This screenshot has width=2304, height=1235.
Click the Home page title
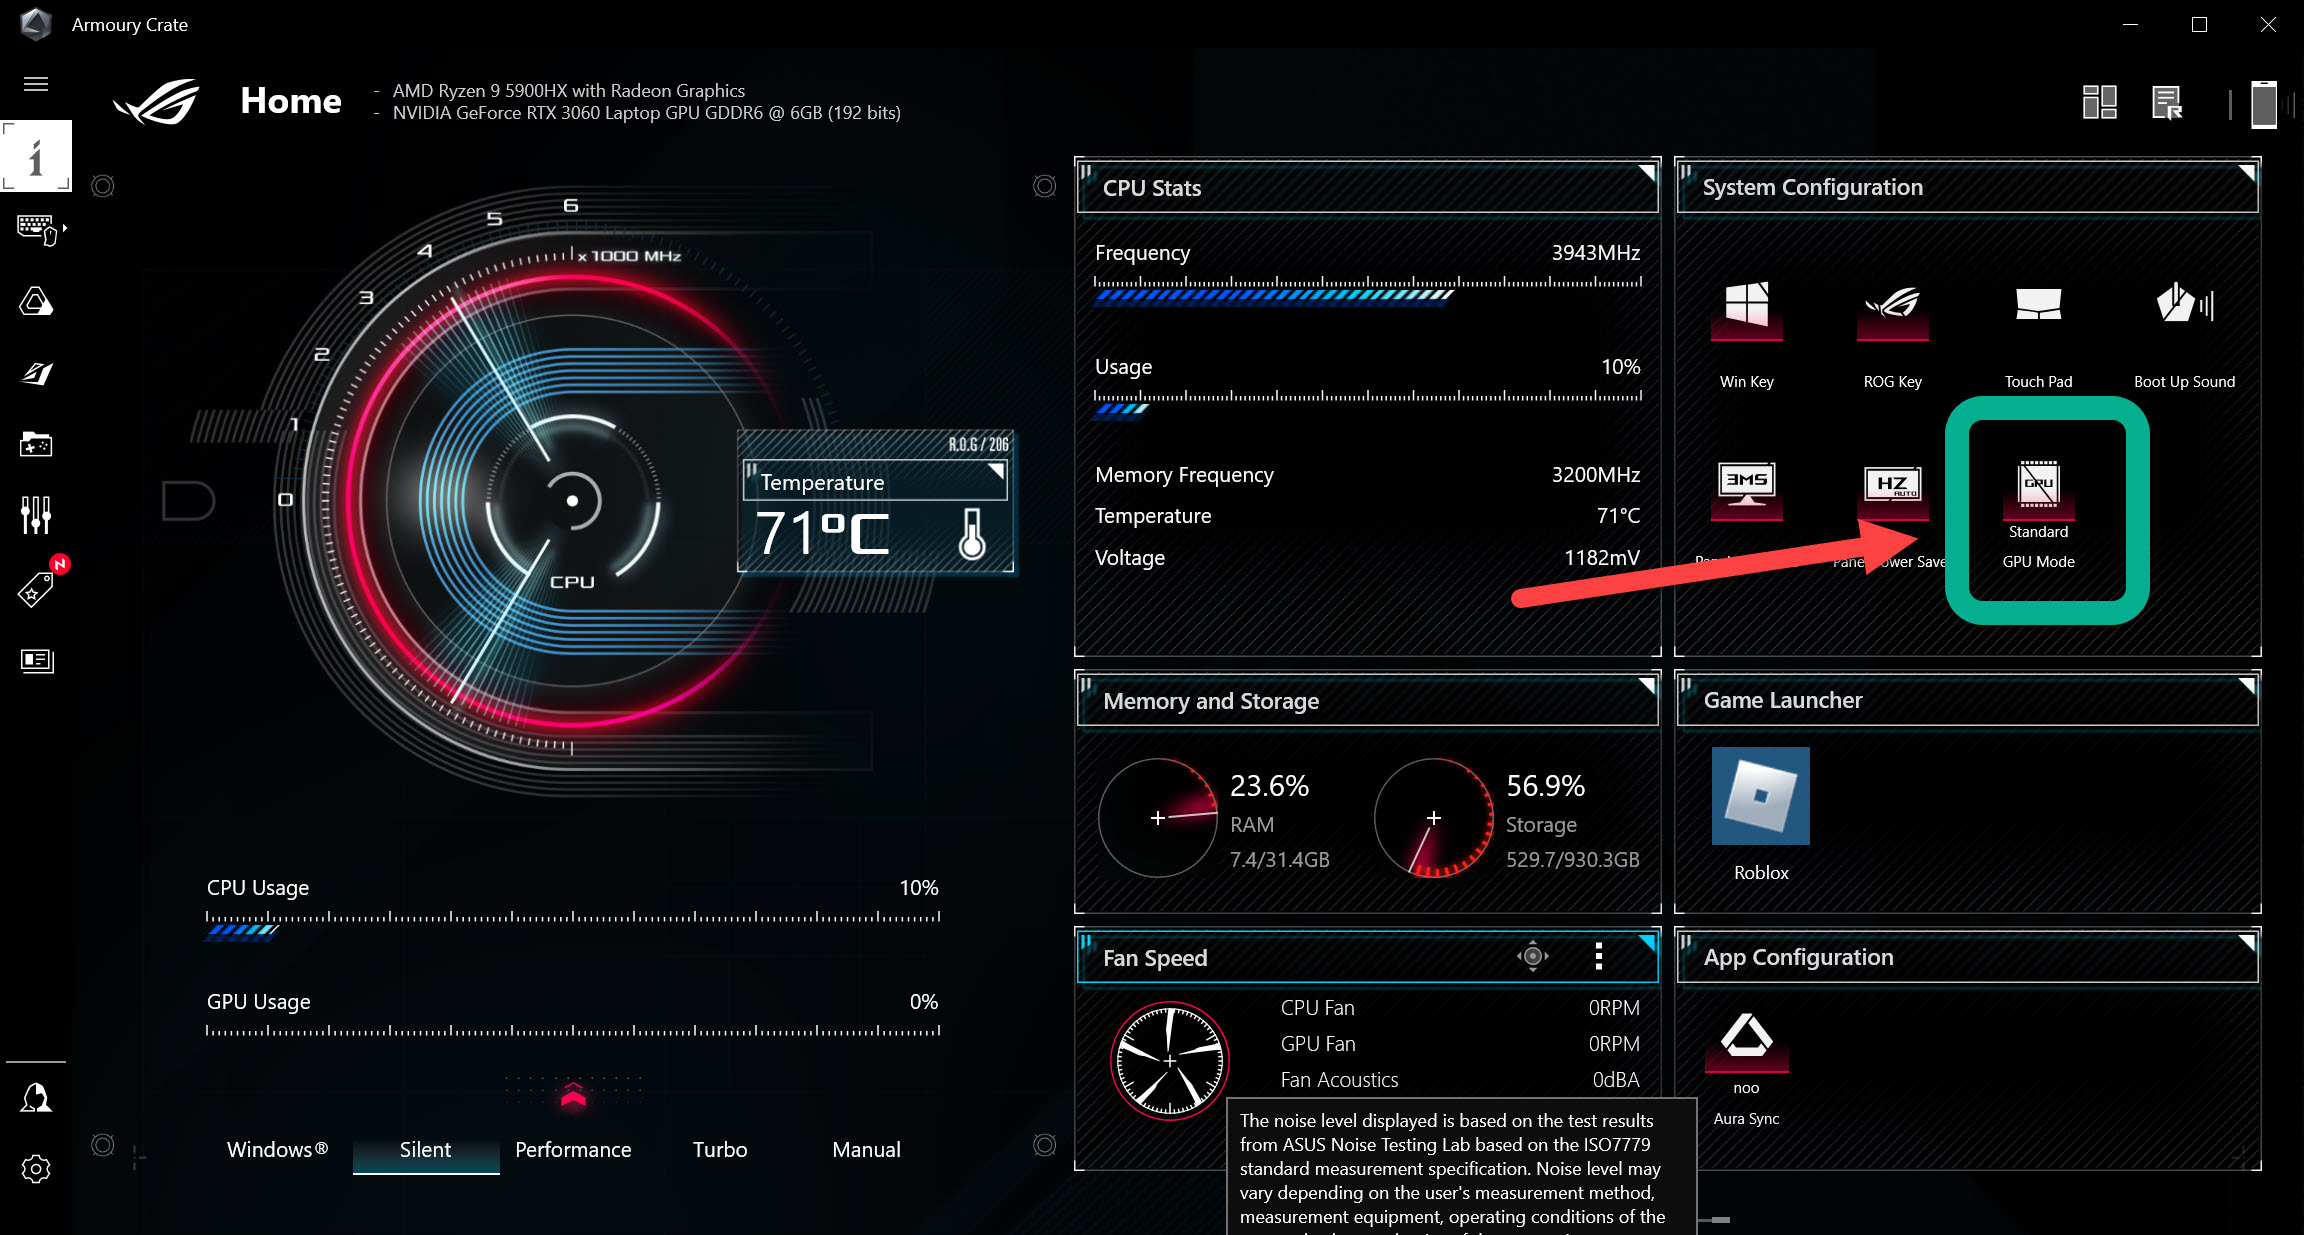[x=291, y=101]
